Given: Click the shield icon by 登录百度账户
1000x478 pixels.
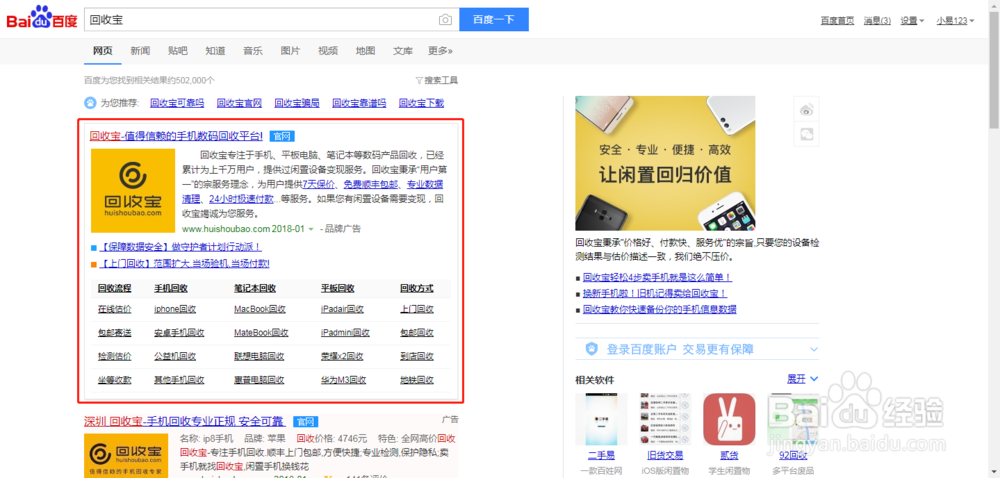Looking at the screenshot, I should [592, 349].
